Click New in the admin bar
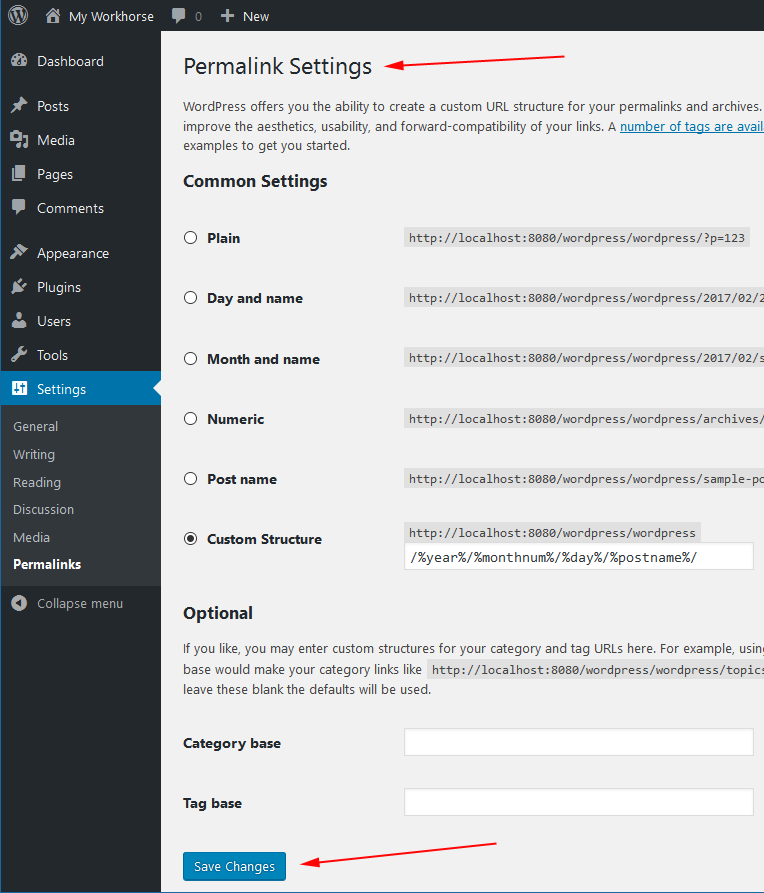 256,17
